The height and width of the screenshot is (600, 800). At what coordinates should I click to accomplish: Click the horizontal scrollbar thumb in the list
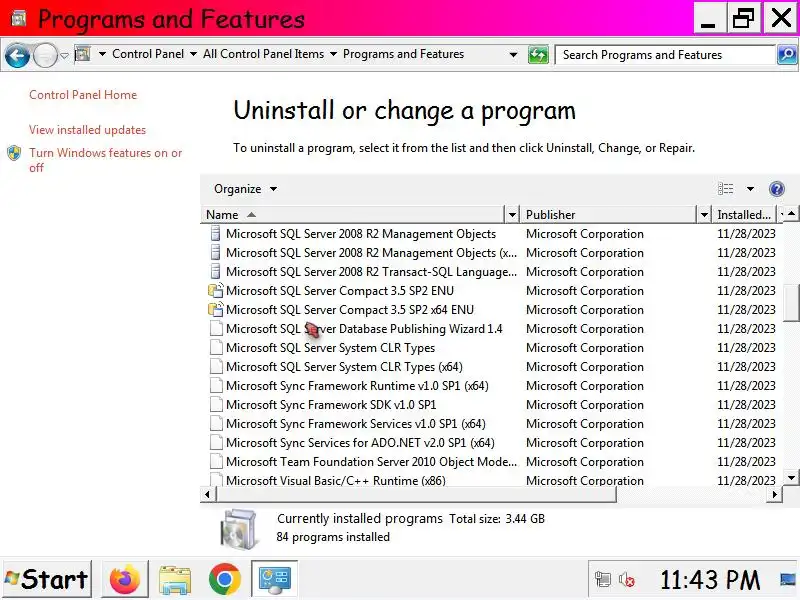(416, 494)
